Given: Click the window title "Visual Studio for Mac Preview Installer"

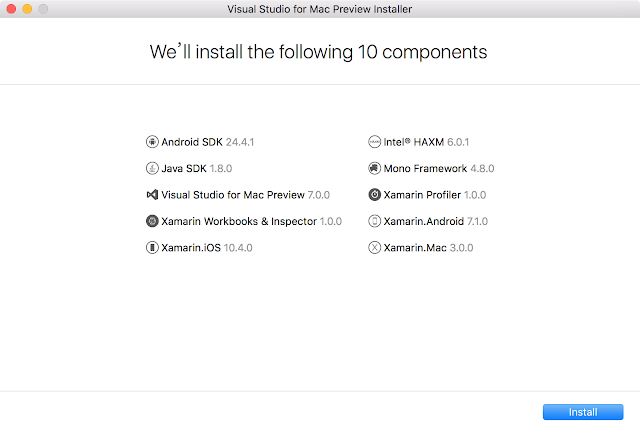Looking at the screenshot, I should [320, 9].
